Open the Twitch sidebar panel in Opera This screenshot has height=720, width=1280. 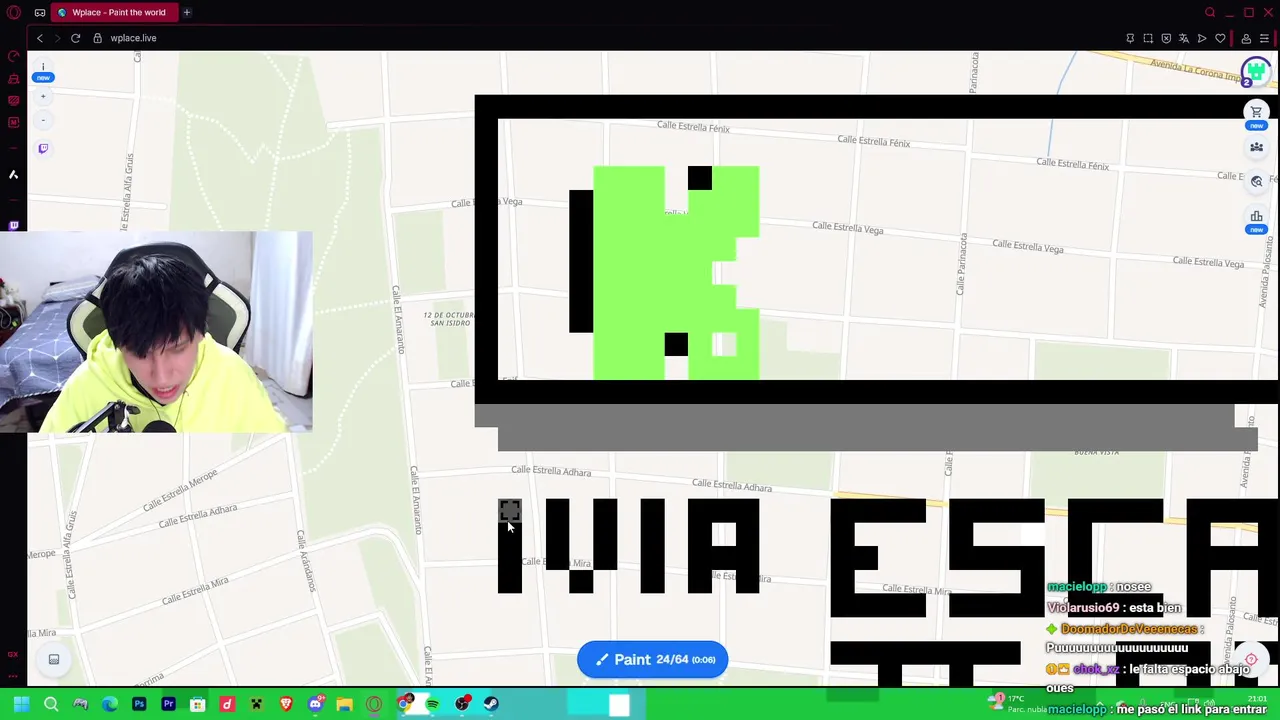(x=13, y=226)
